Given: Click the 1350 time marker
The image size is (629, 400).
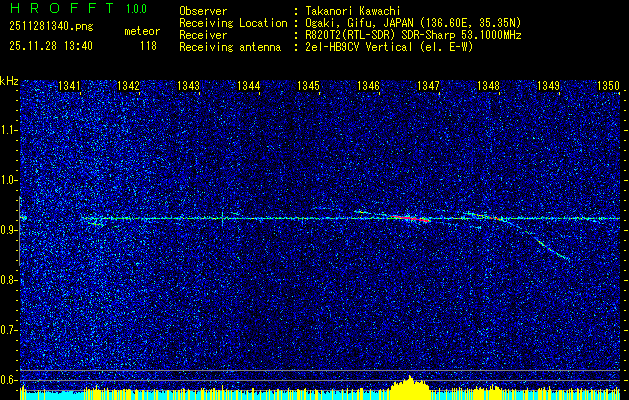Looking at the screenshot, I should point(609,86).
